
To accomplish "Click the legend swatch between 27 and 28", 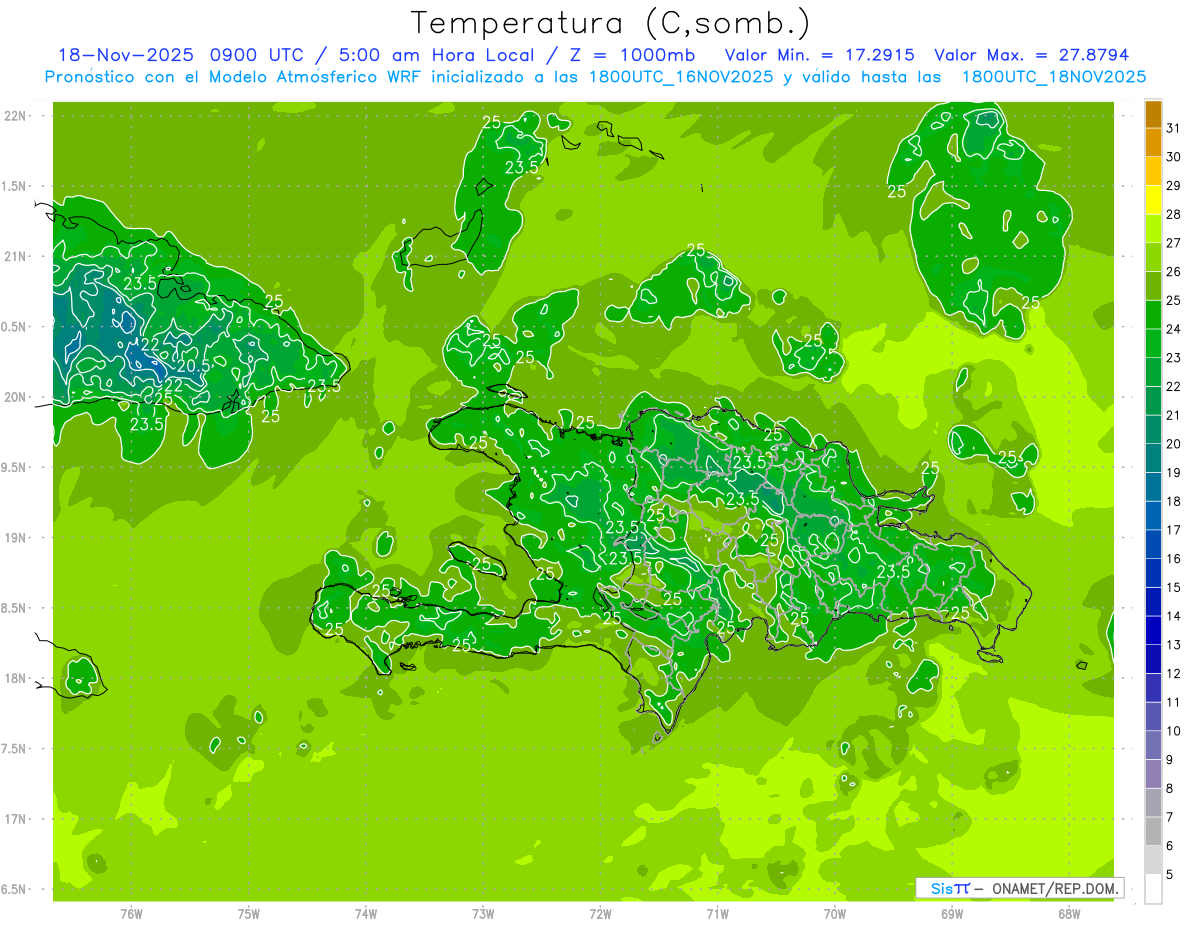I will tap(1153, 228).
